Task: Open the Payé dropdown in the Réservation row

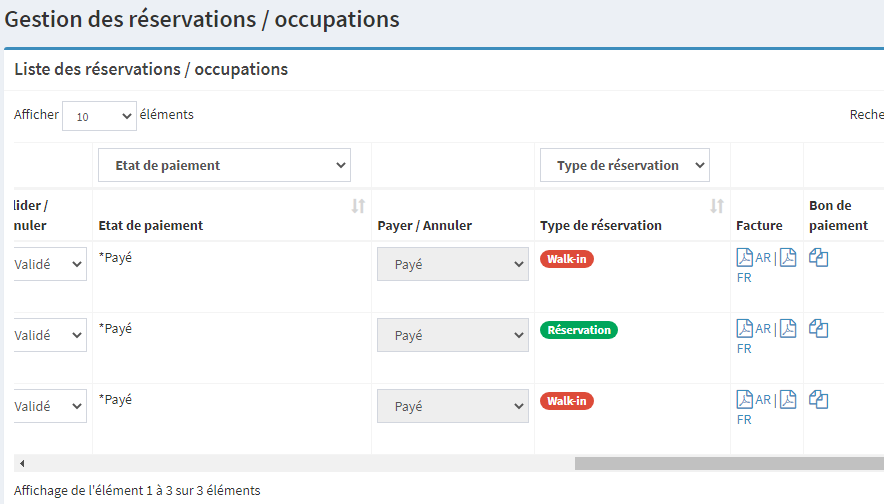Action: (x=452, y=336)
